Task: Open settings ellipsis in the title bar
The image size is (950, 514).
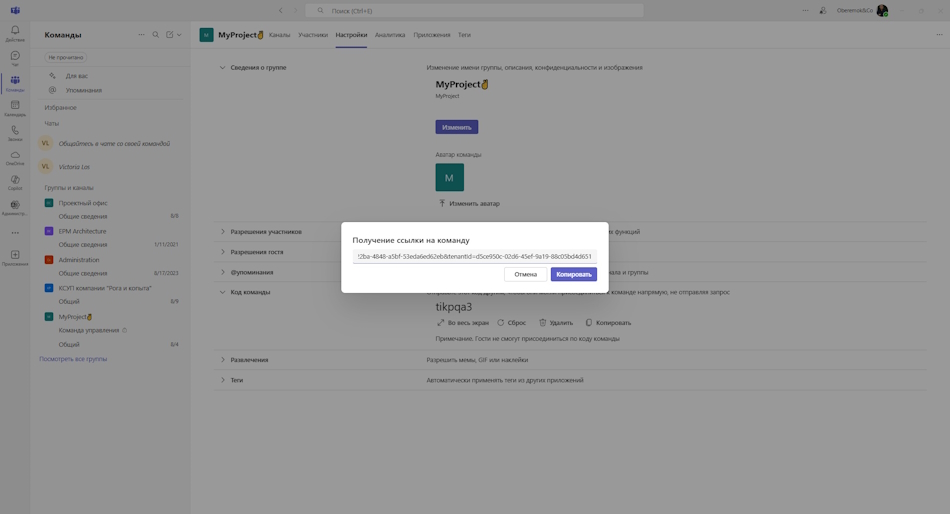Action: [805, 10]
